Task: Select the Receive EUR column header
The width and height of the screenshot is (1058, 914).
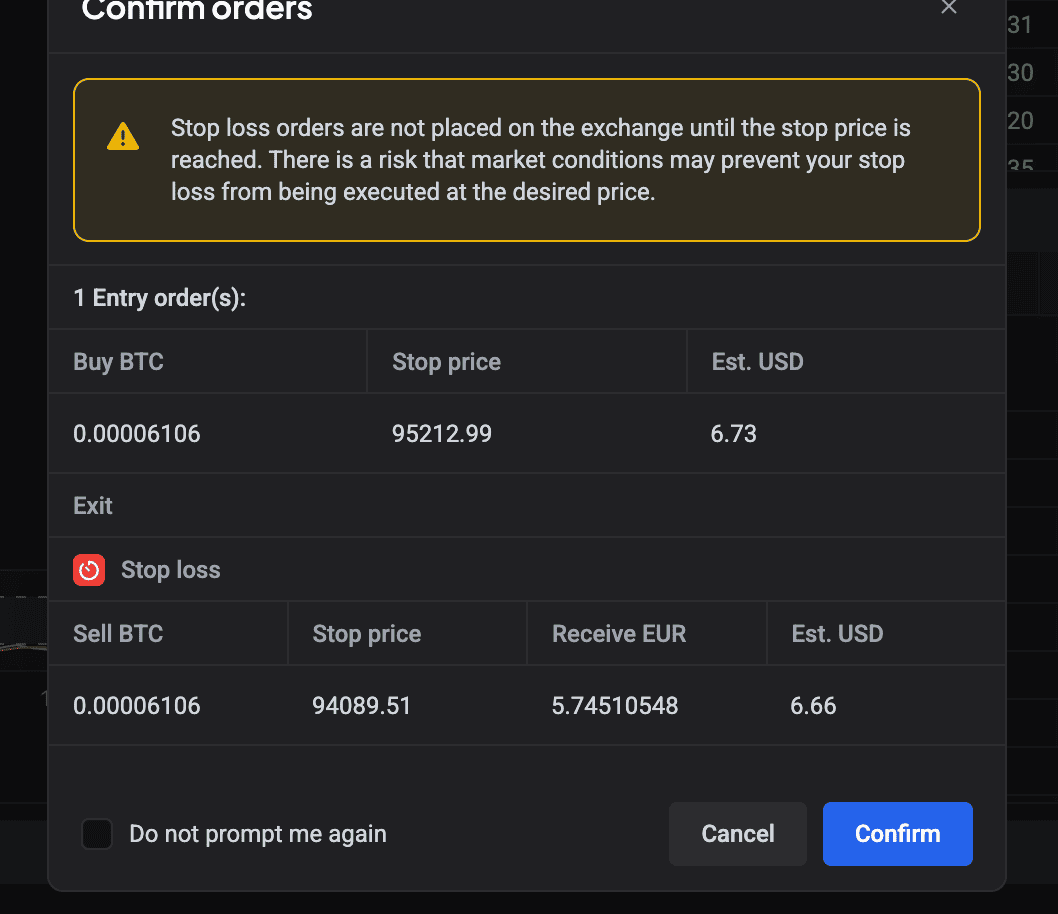Action: pyautogui.click(x=618, y=632)
